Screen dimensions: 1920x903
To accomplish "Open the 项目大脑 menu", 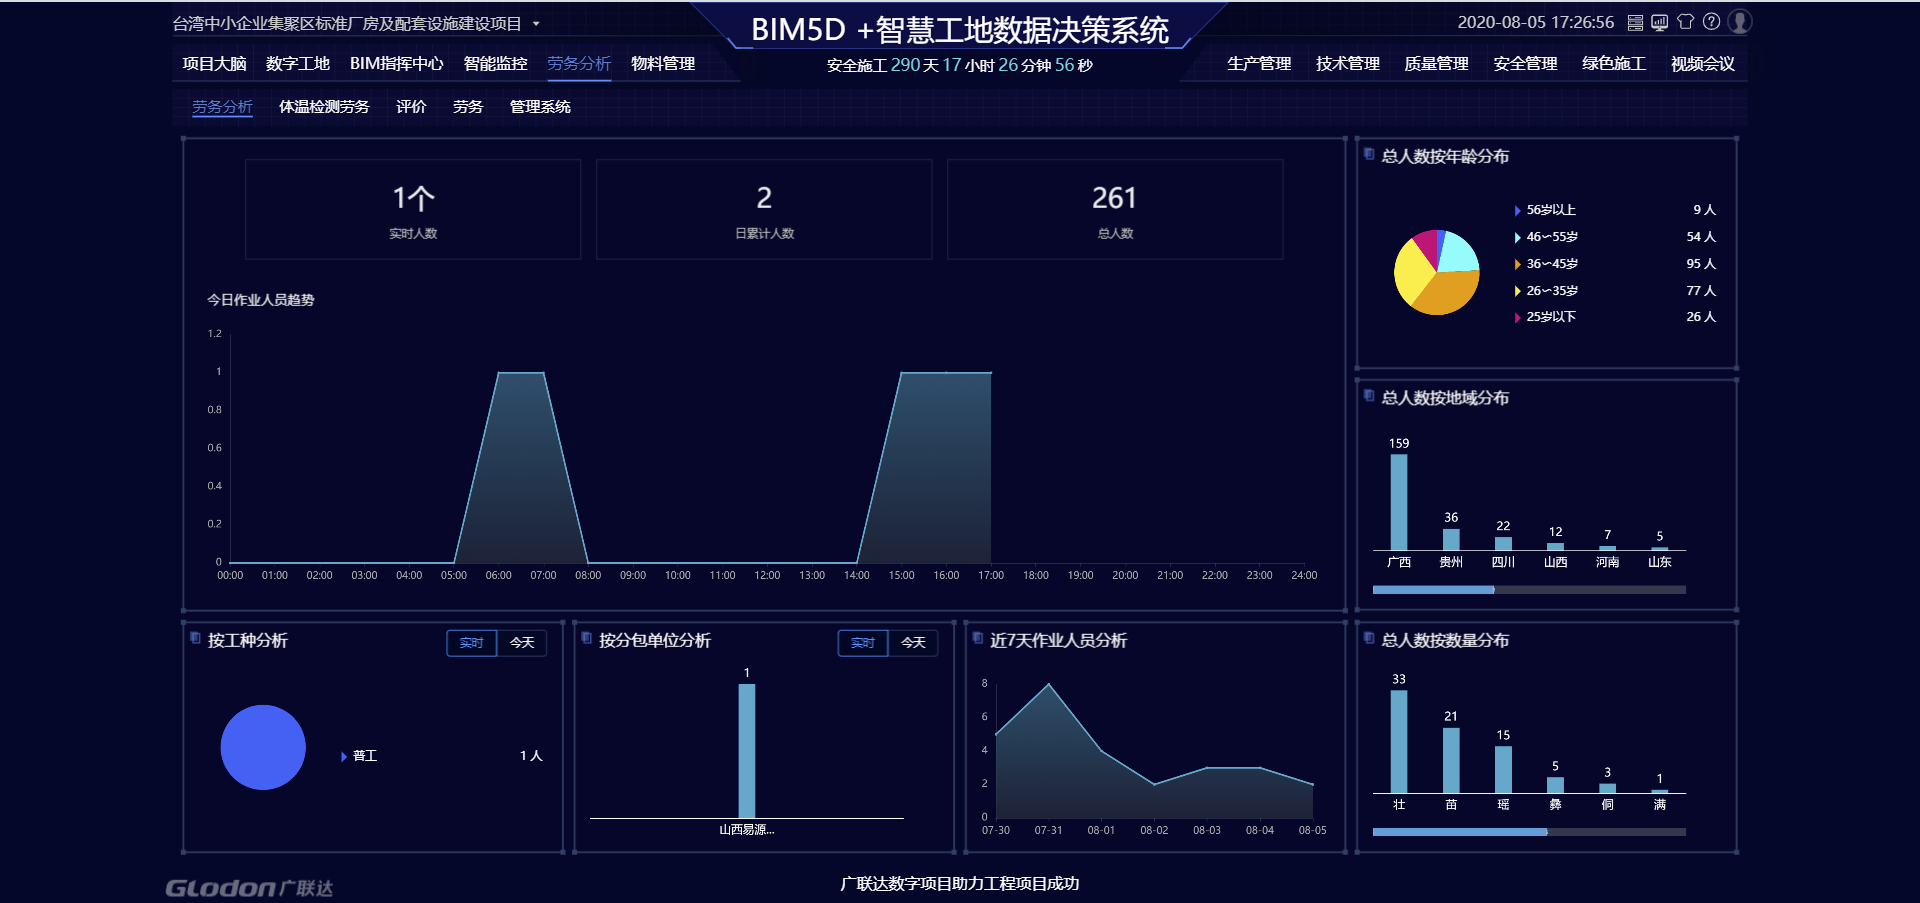I will pyautogui.click(x=214, y=64).
